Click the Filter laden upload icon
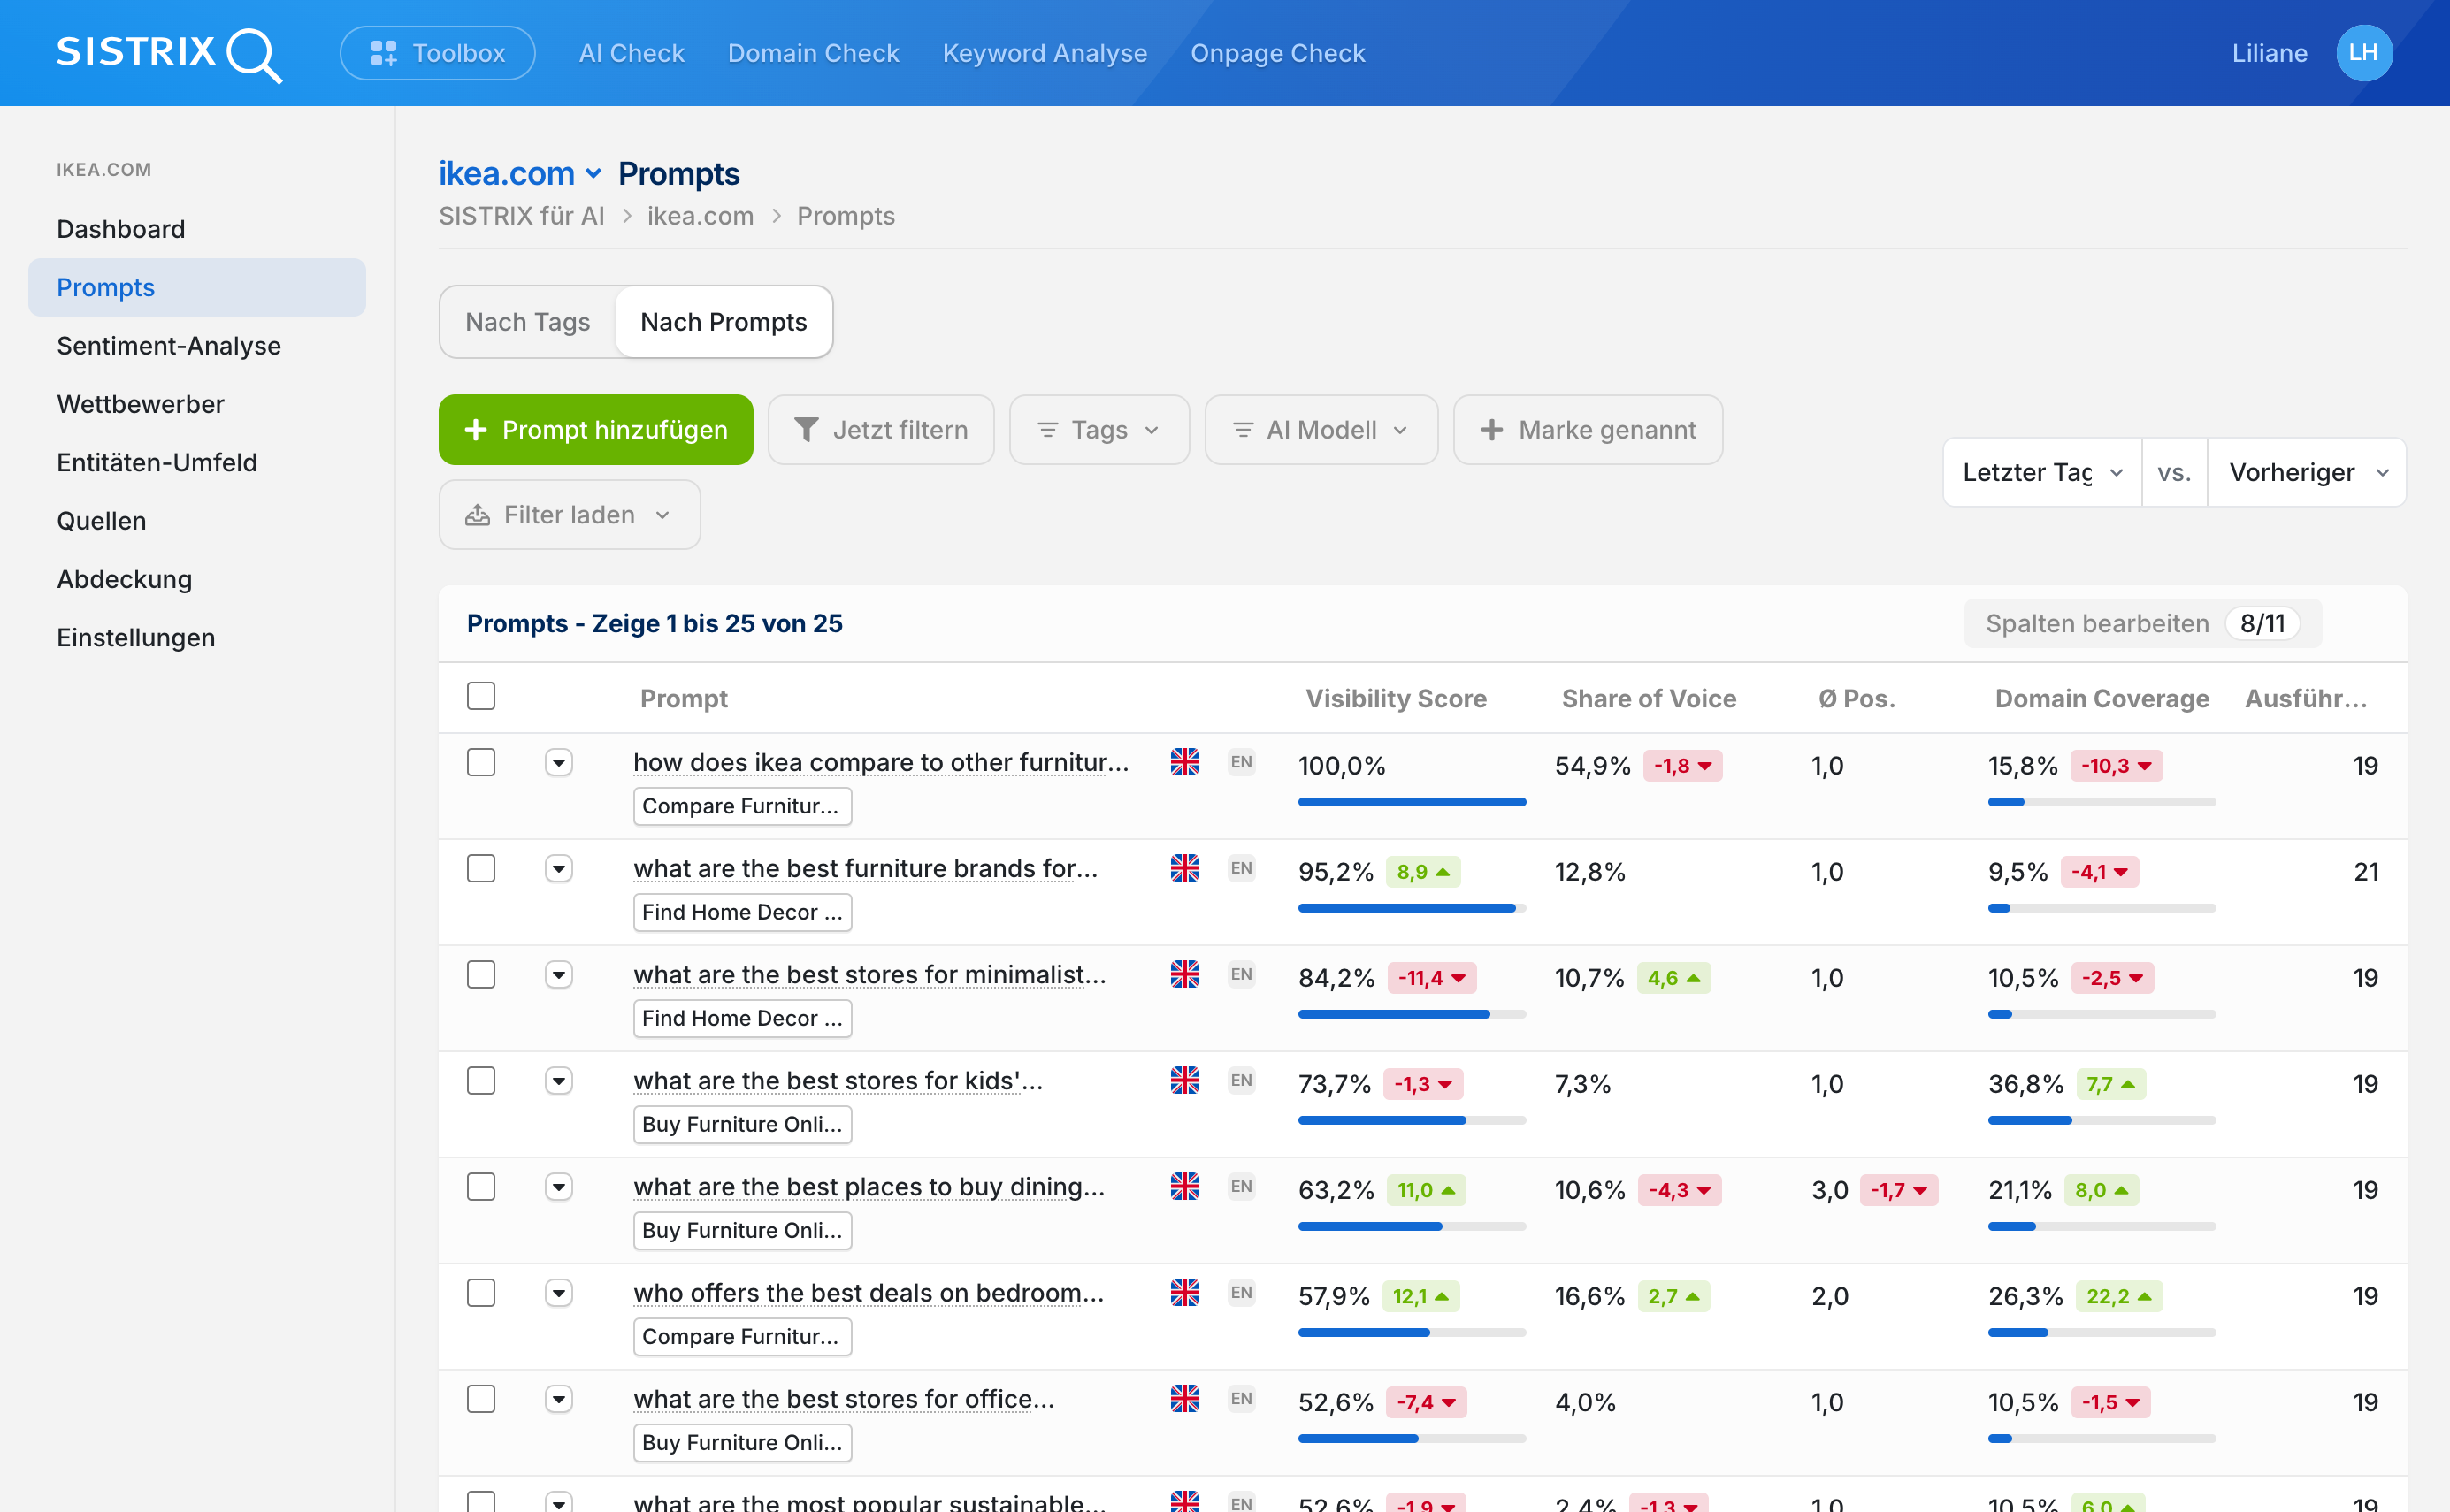2450x1512 pixels. pos(478,515)
